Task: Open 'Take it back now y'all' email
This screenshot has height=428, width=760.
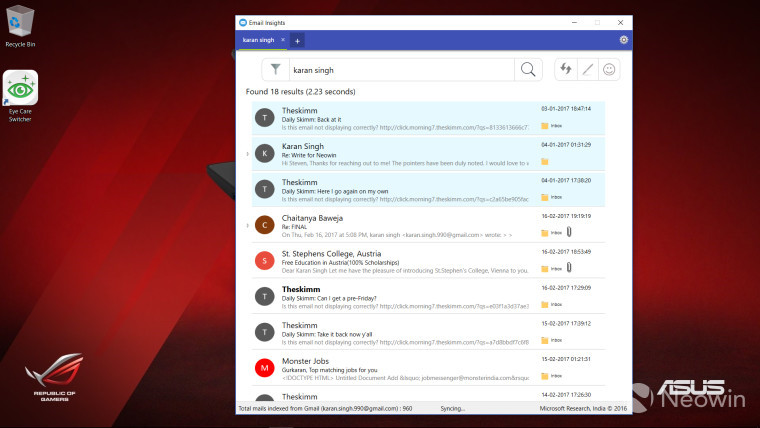Action: pos(428,333)
